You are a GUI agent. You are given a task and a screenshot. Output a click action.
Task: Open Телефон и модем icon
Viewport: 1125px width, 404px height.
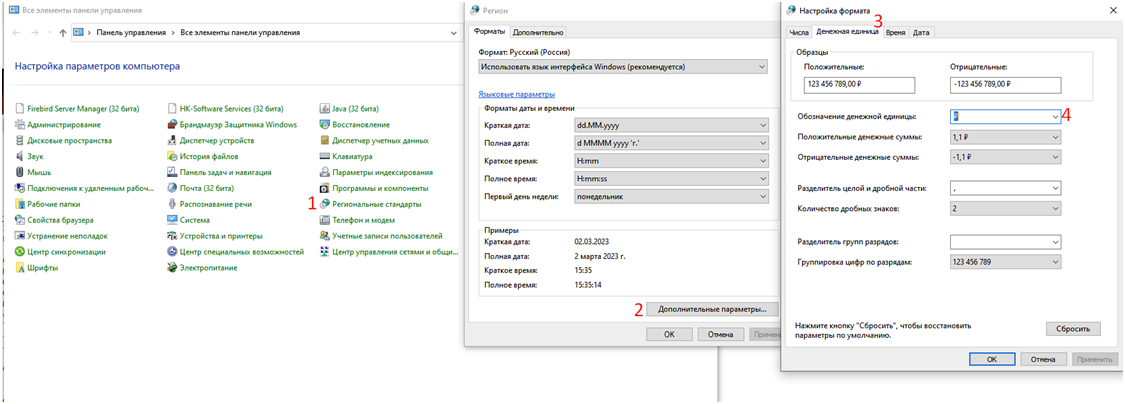325,220
